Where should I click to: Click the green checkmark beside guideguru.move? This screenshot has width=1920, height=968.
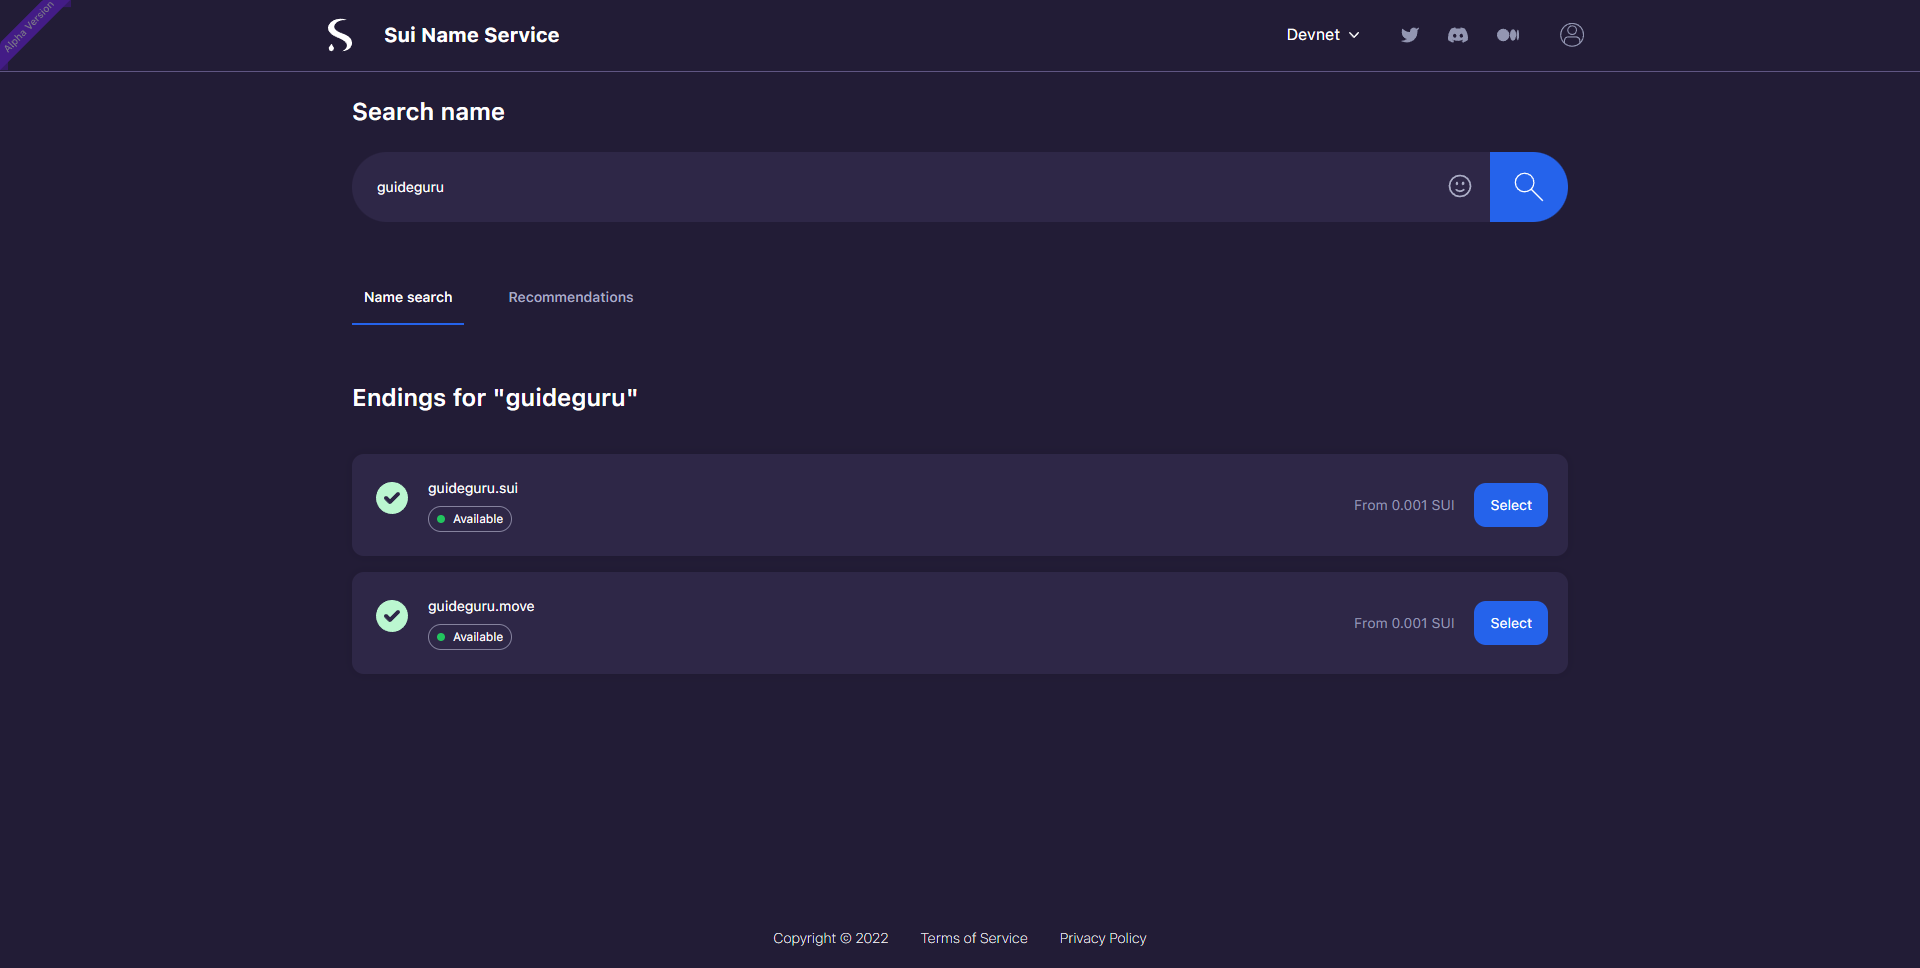tap(392, 615)
